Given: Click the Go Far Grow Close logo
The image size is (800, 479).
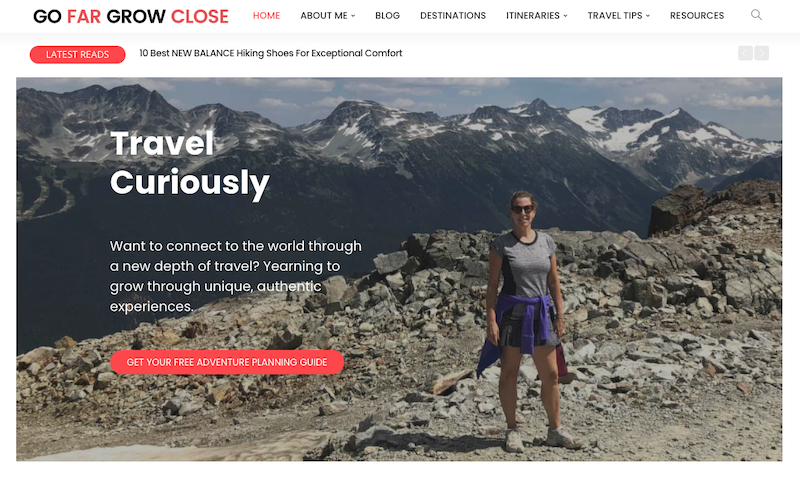Looking at the screenshot, I should (131, 16).
